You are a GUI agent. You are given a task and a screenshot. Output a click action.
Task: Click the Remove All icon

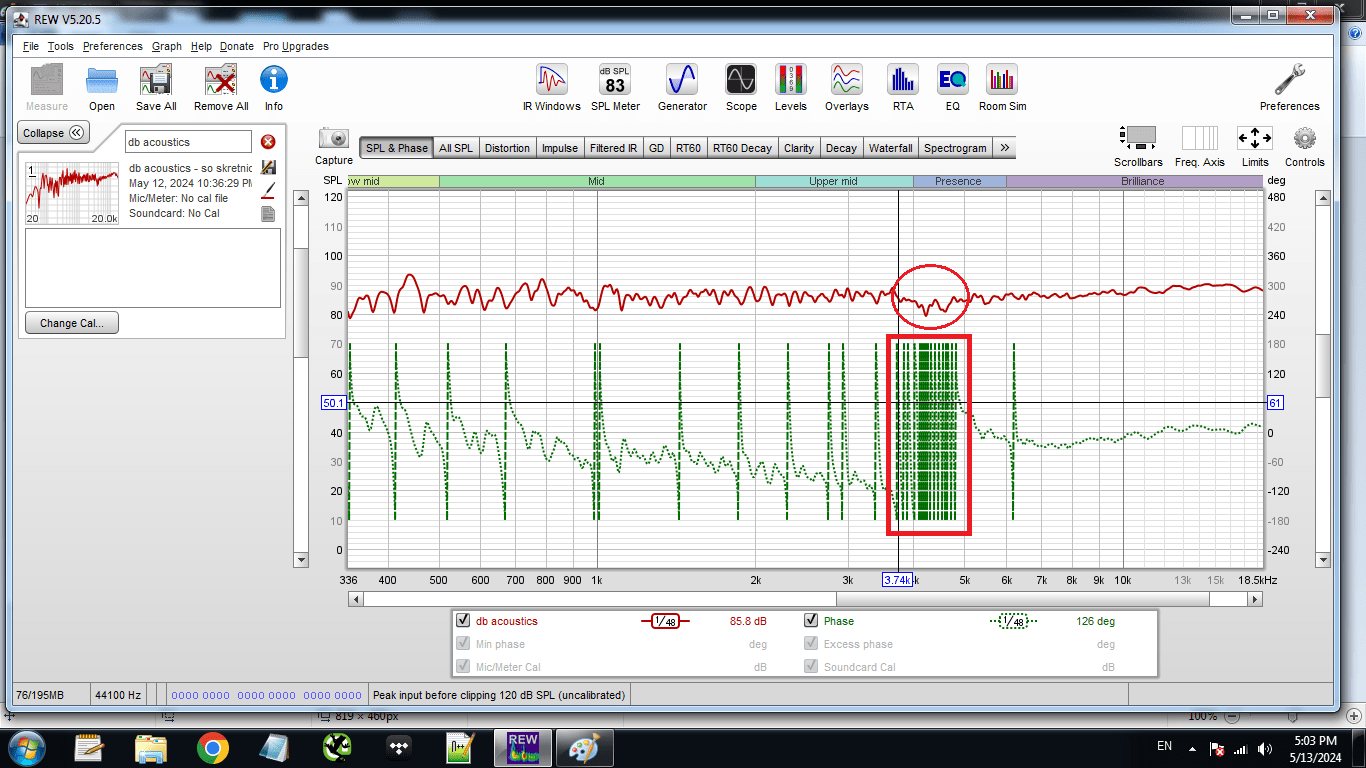pyautogui.click(x=221, y=88)
